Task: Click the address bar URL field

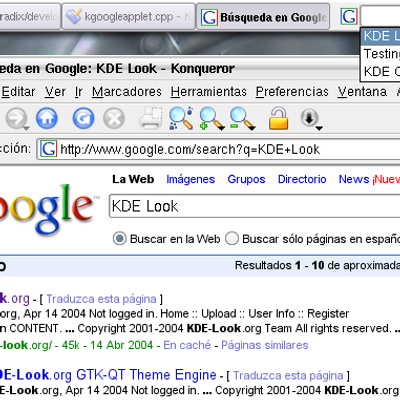Action: click(x=219, y=149)
